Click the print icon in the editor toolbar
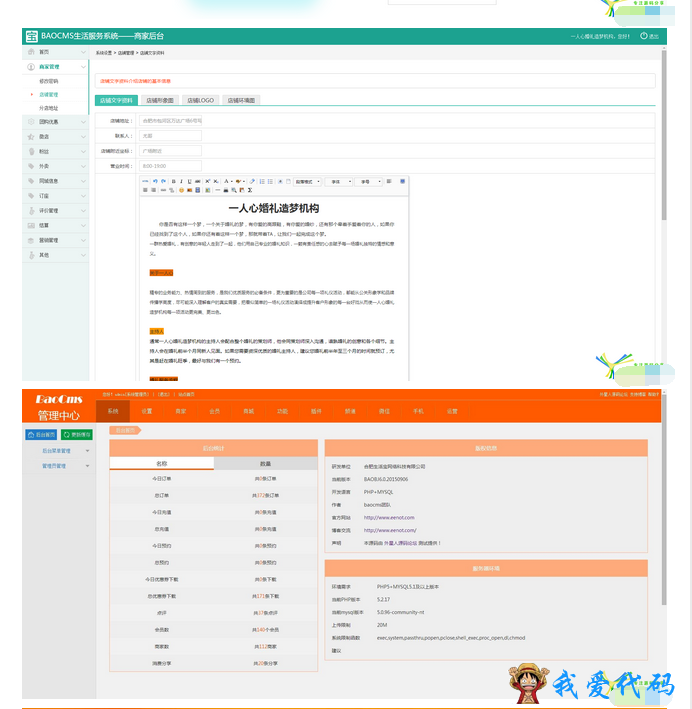The image size is (692, 709). tap(226, 190)
